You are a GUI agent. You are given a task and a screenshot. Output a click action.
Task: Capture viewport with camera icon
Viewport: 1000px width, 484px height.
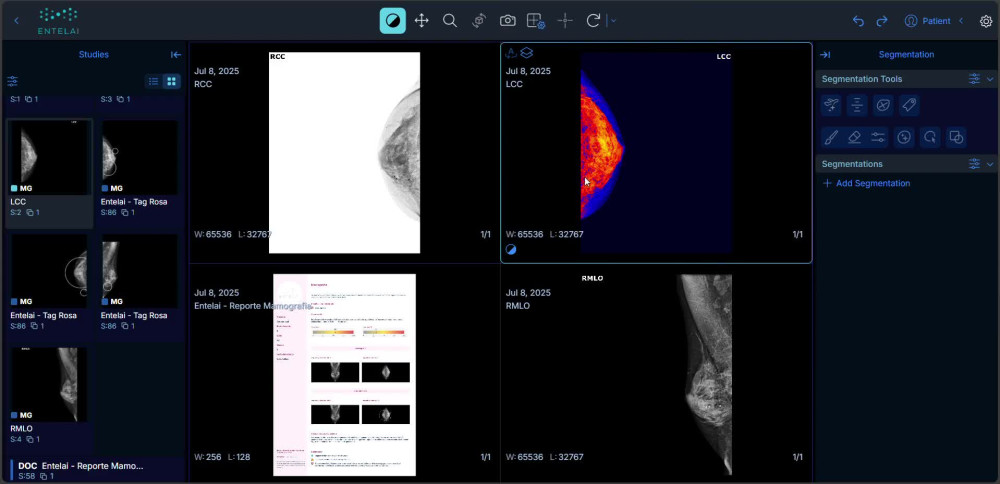(x=508, y=21)
